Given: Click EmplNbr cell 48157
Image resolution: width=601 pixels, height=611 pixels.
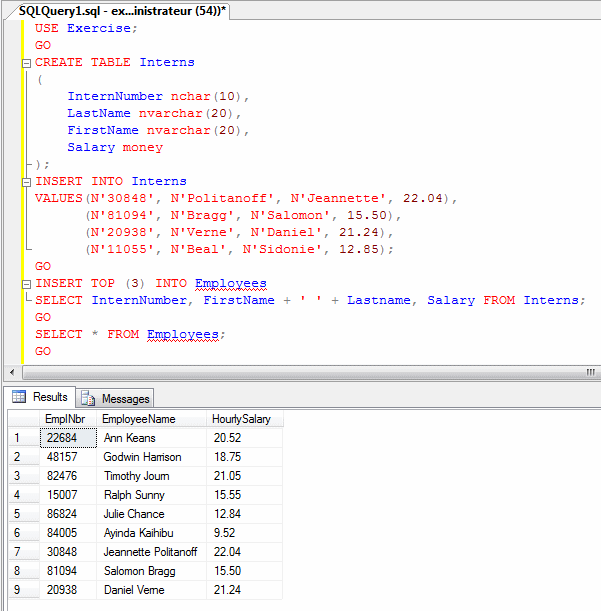Looking at the screenshot, I should [68, 457].
